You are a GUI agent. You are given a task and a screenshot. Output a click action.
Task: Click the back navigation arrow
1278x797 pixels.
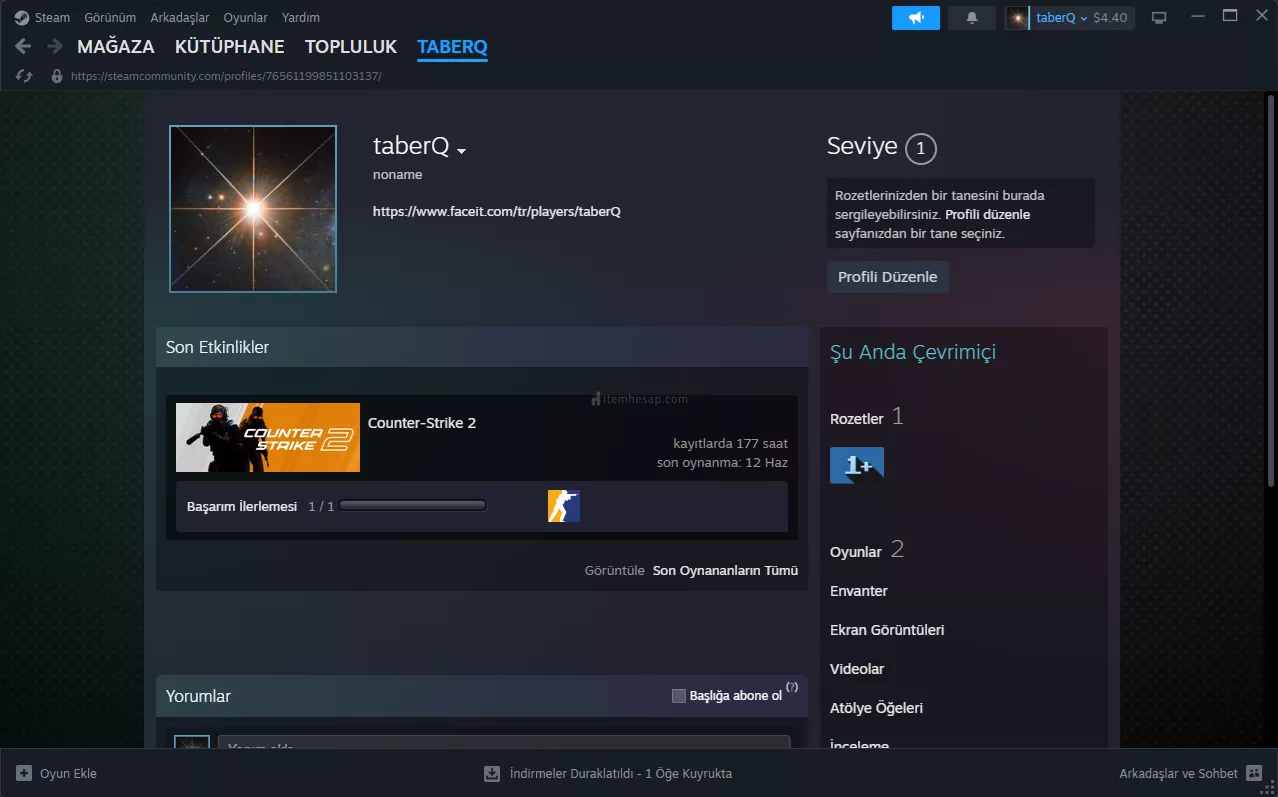[23, 47]
